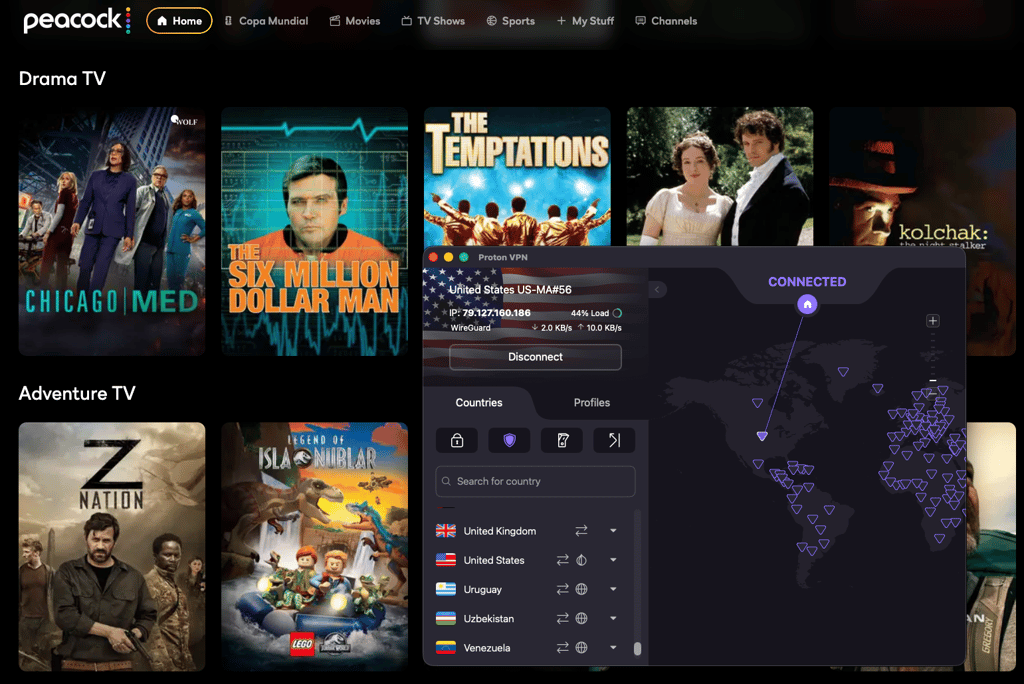Open The Six Million Dollar Man poster
1024x684 pixels.
[x=314, y=231]
